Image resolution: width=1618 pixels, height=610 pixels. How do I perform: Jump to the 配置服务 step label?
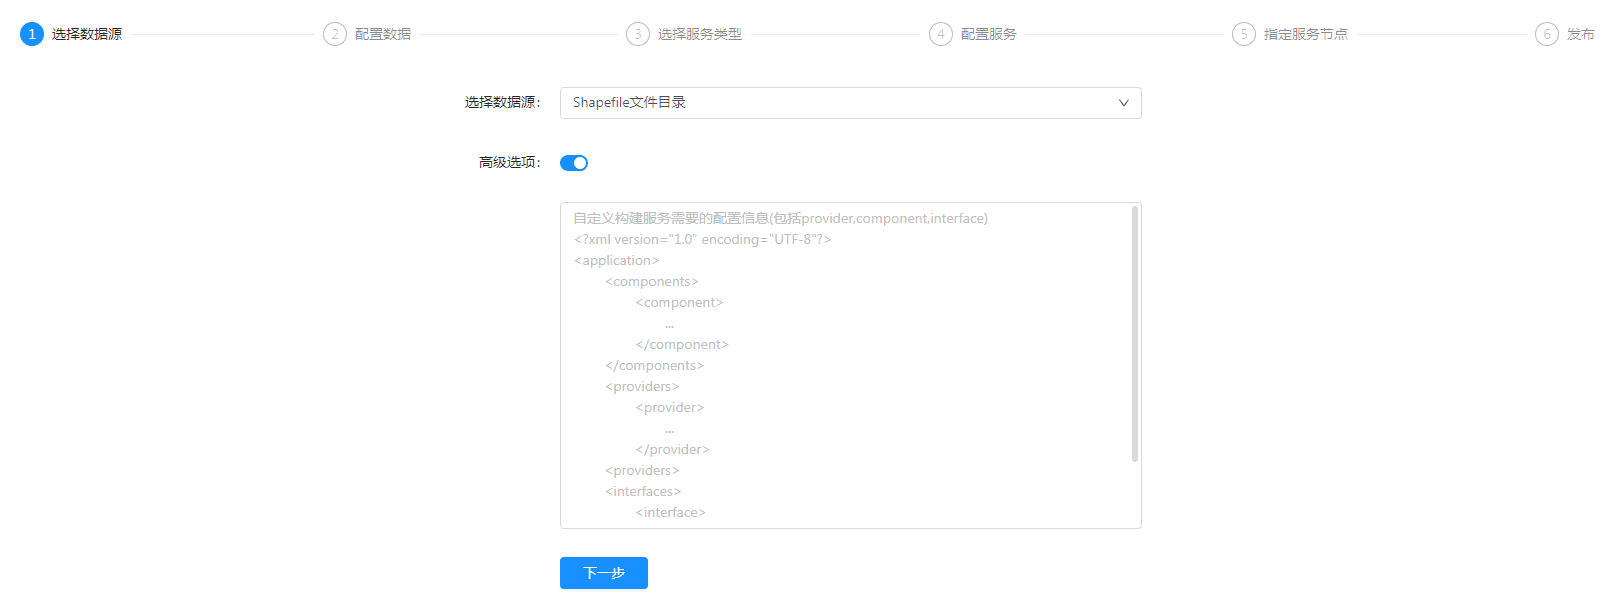[989, 34]
